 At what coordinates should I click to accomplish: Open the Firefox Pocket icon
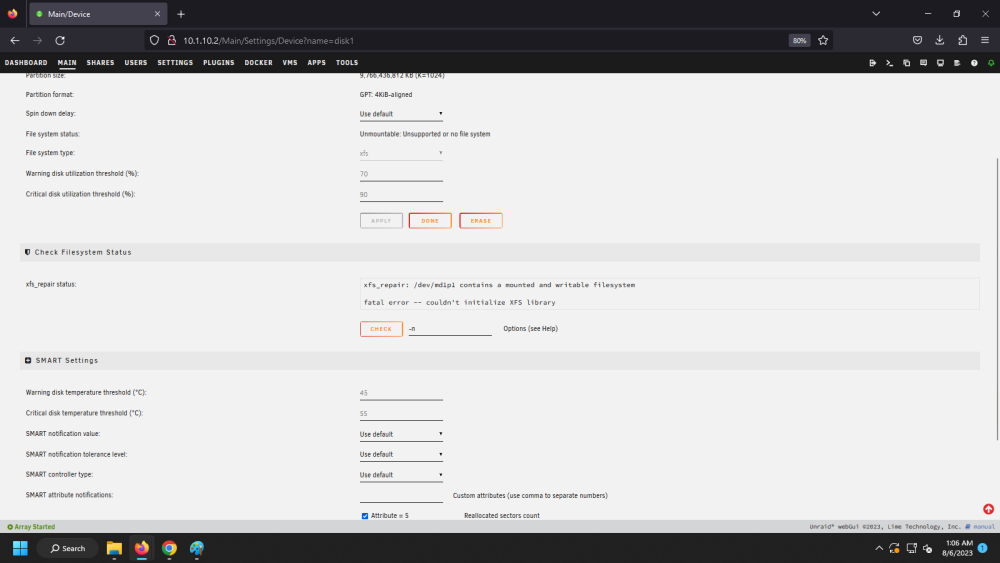coord(917,40)
